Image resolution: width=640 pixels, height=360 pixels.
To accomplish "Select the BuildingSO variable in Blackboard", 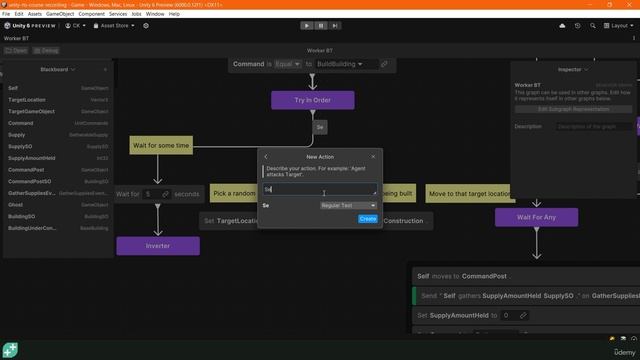I will tap(58, 216).
